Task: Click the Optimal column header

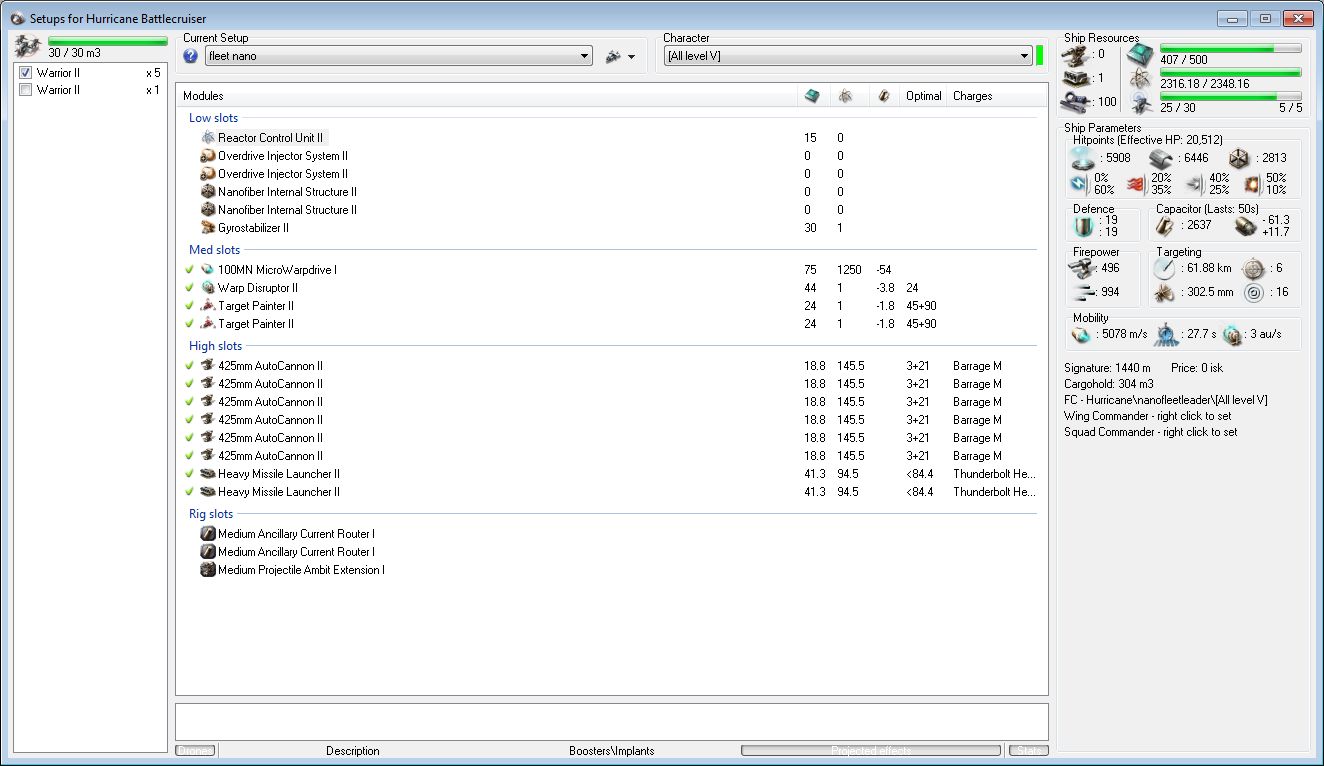Action: click(x=923, y=96)
